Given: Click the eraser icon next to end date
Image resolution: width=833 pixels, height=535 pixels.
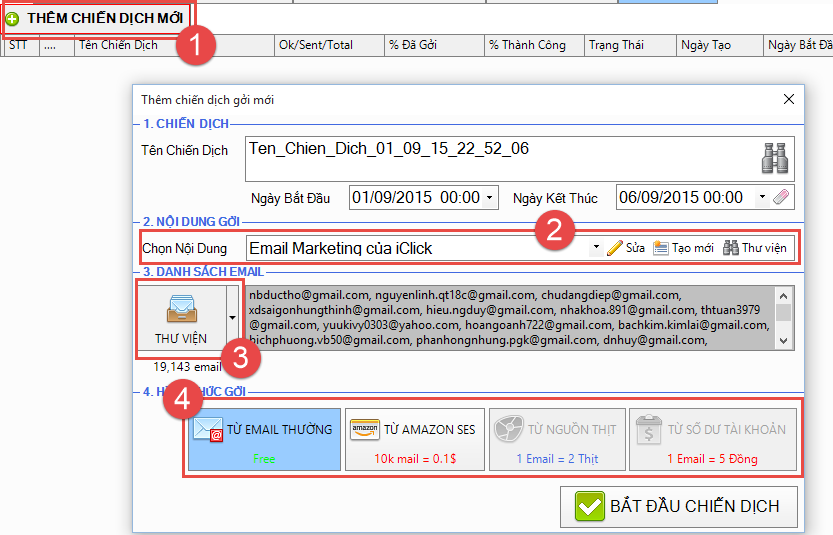Looking at the screenshot, I should point(781,197).
